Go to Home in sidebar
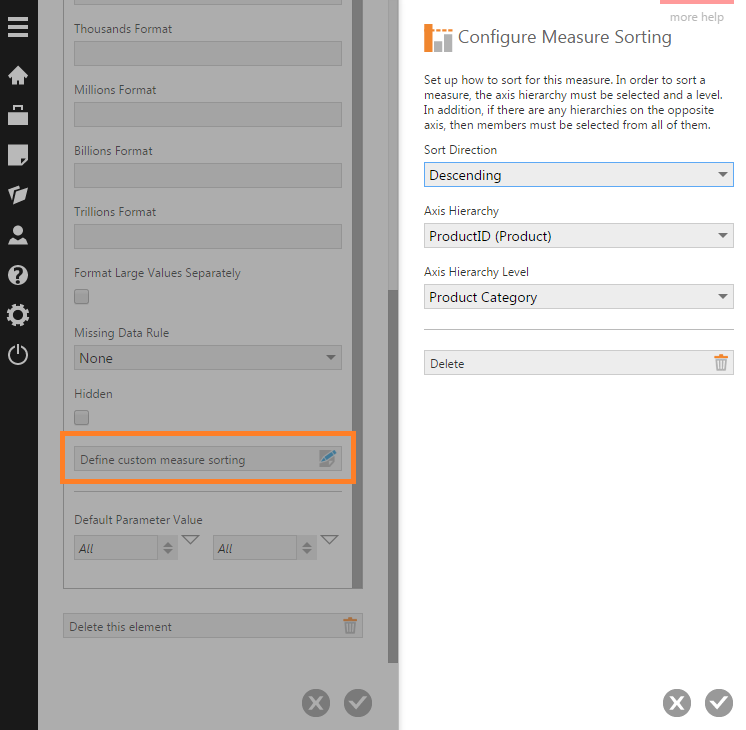This screenshot has height=730, width=746. pos(18,75)
